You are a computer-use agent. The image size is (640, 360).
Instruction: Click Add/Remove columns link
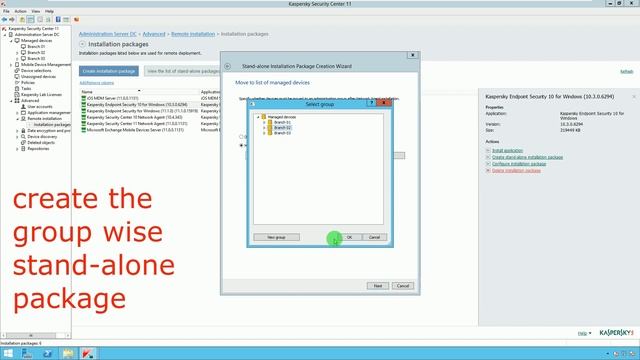(x=96, y=83)
